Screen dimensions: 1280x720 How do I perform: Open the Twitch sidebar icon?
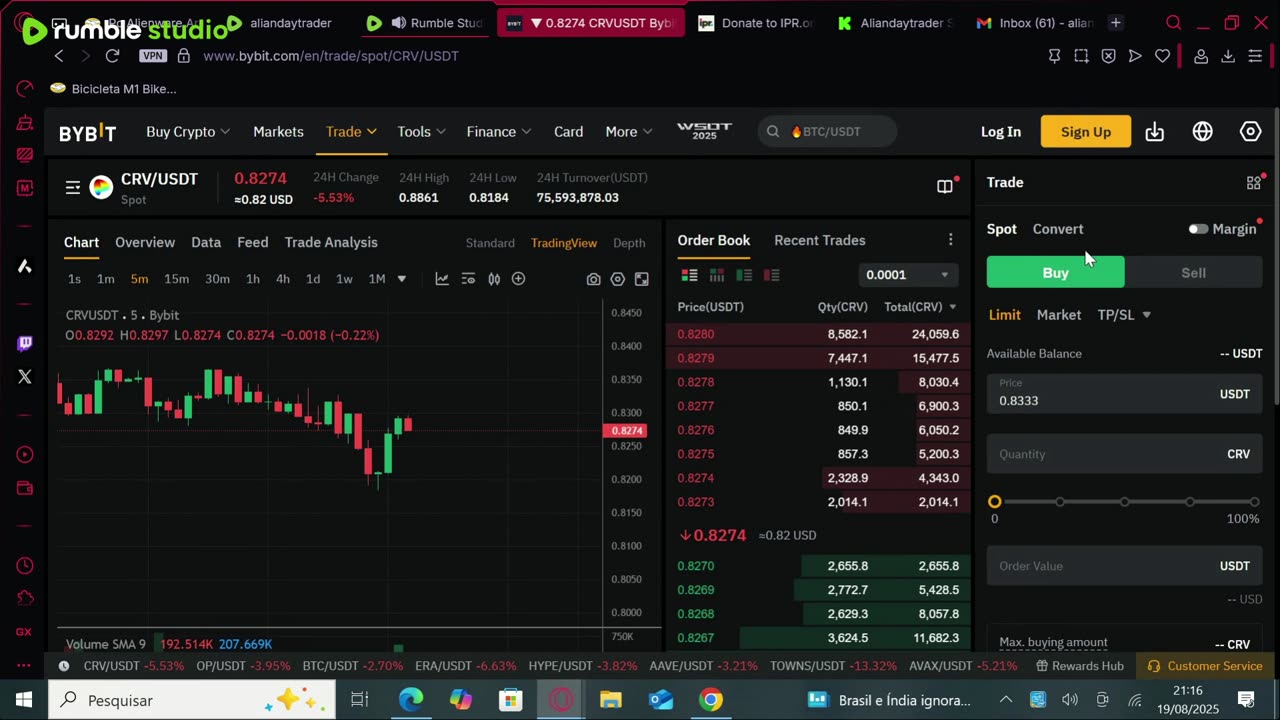25,343
